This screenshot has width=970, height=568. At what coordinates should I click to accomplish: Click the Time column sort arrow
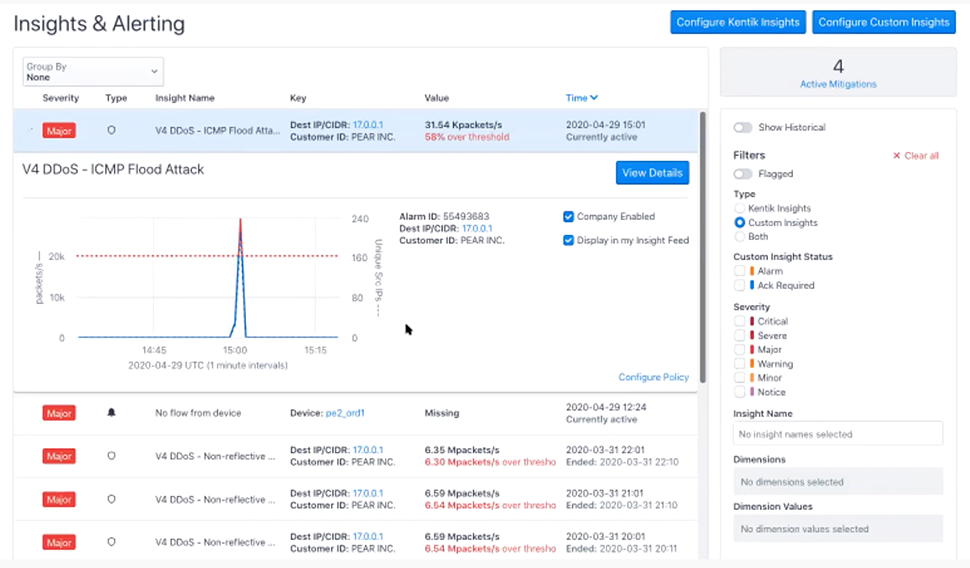coord(594,98)
